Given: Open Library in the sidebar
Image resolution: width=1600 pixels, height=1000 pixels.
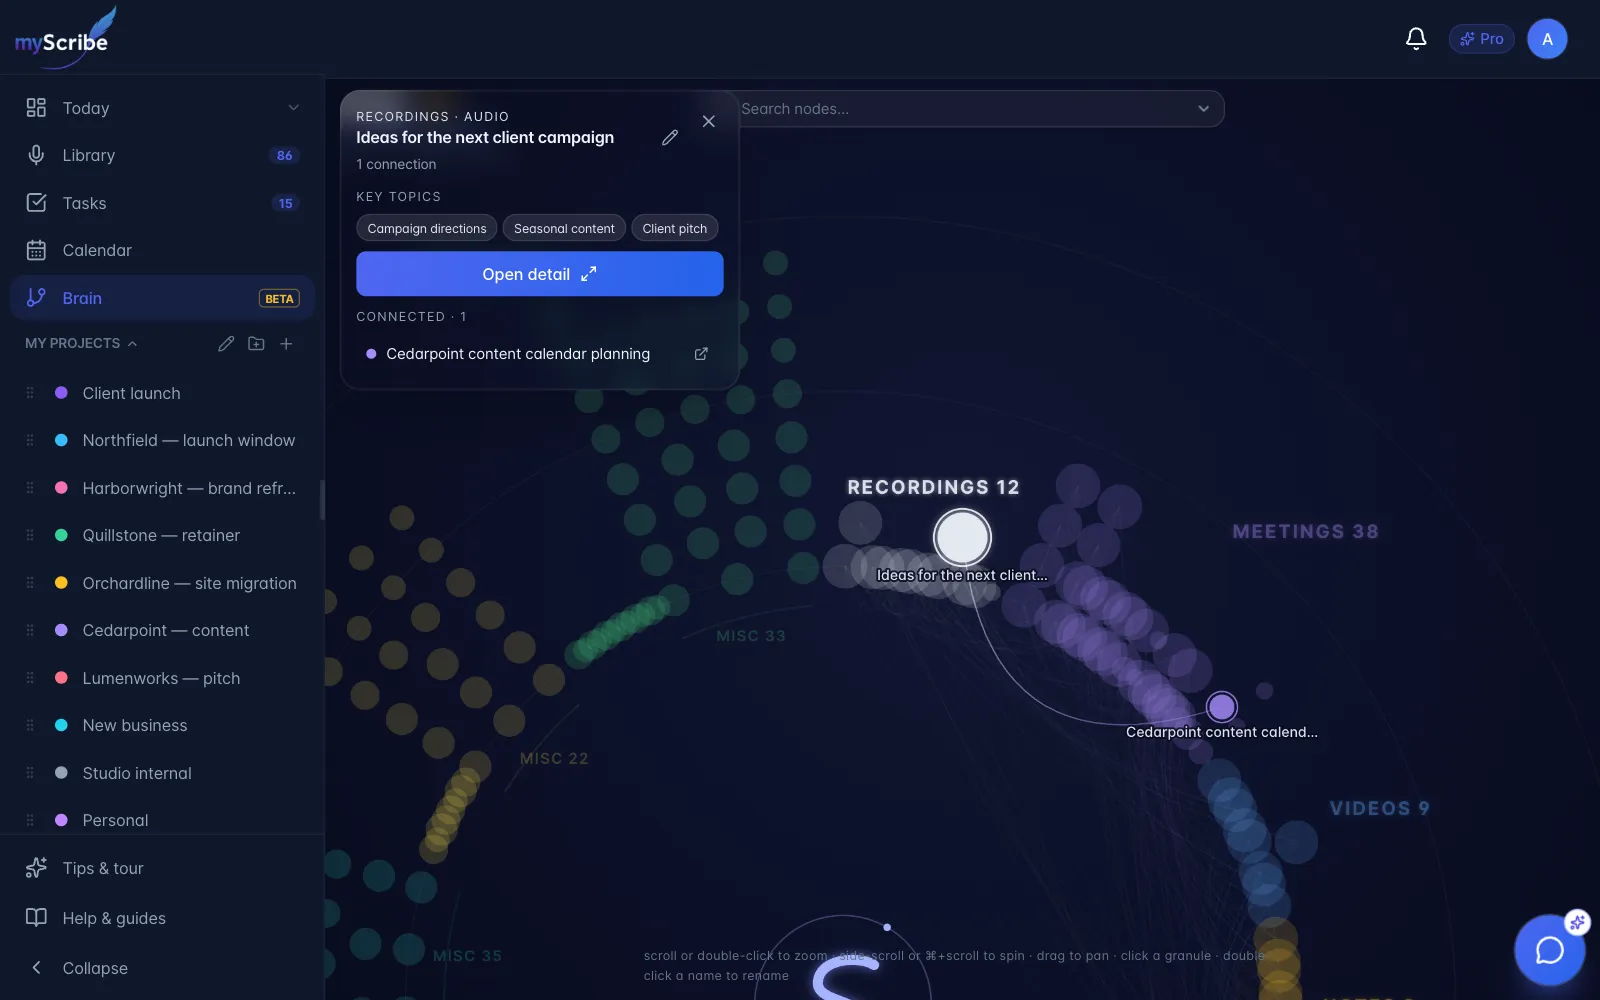Looking at the screenshot, I should 162,155.
